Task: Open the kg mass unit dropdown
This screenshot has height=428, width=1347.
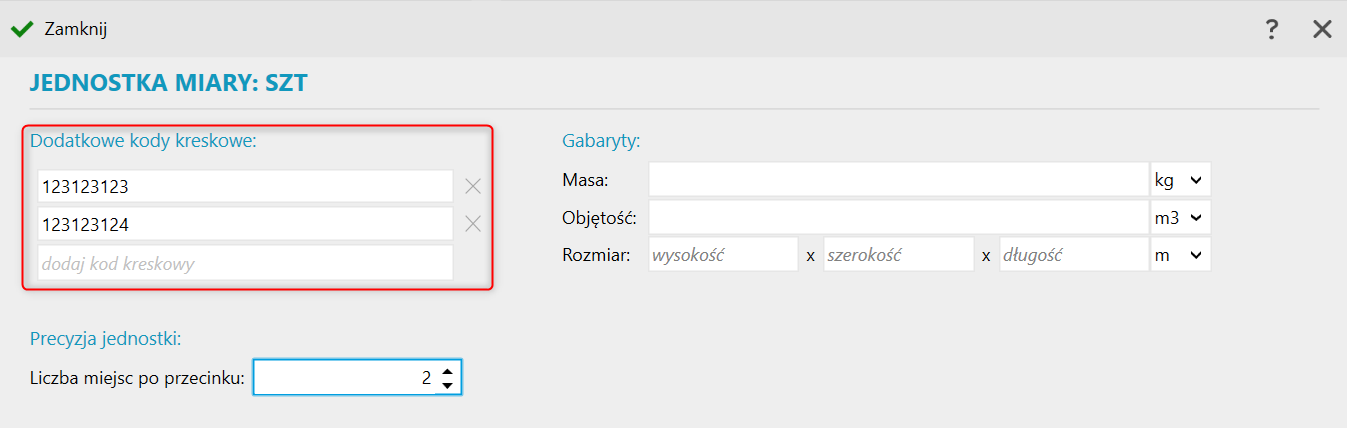Action: click(x=1181, y=180)
